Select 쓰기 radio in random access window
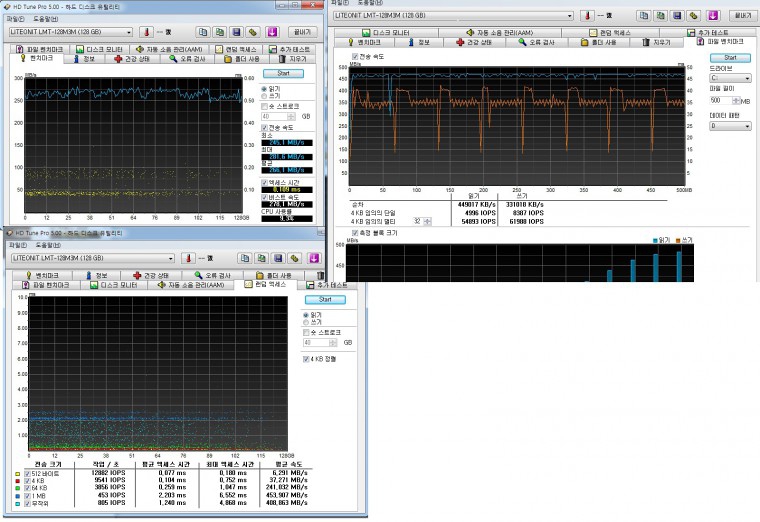 click(306, 322)
